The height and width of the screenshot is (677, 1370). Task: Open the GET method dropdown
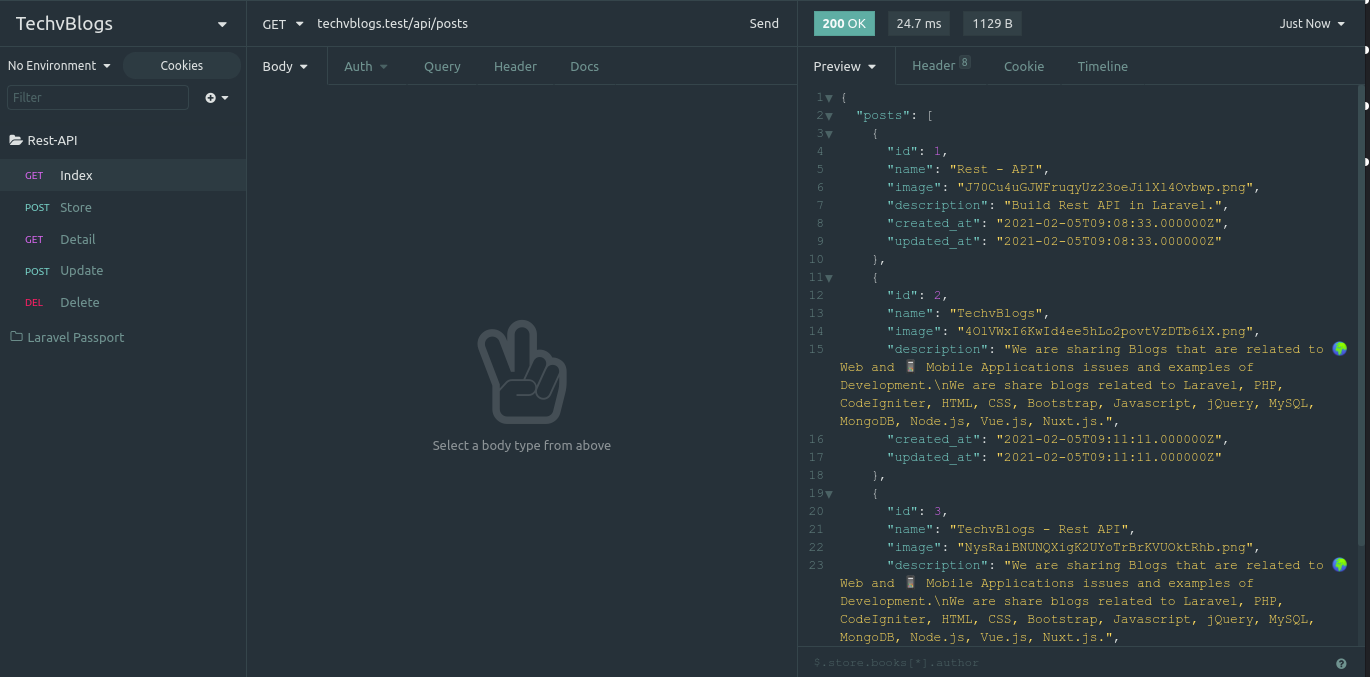283,24
